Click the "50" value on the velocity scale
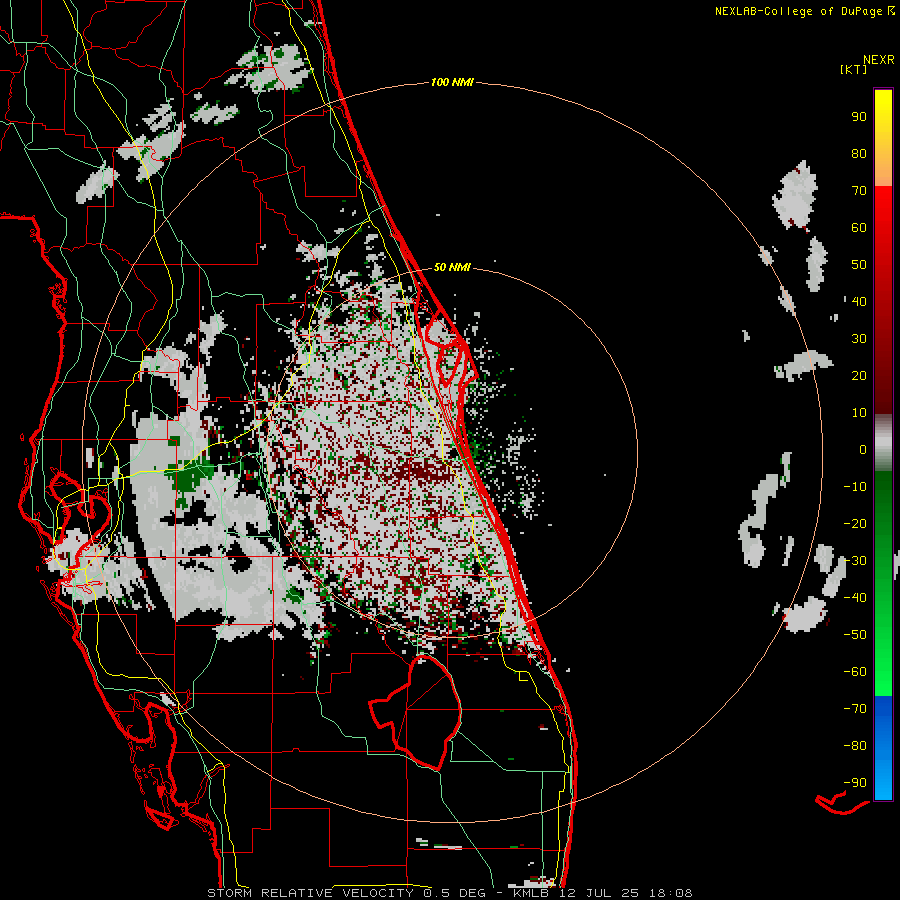The image size is (900, 900). (859, 265)
